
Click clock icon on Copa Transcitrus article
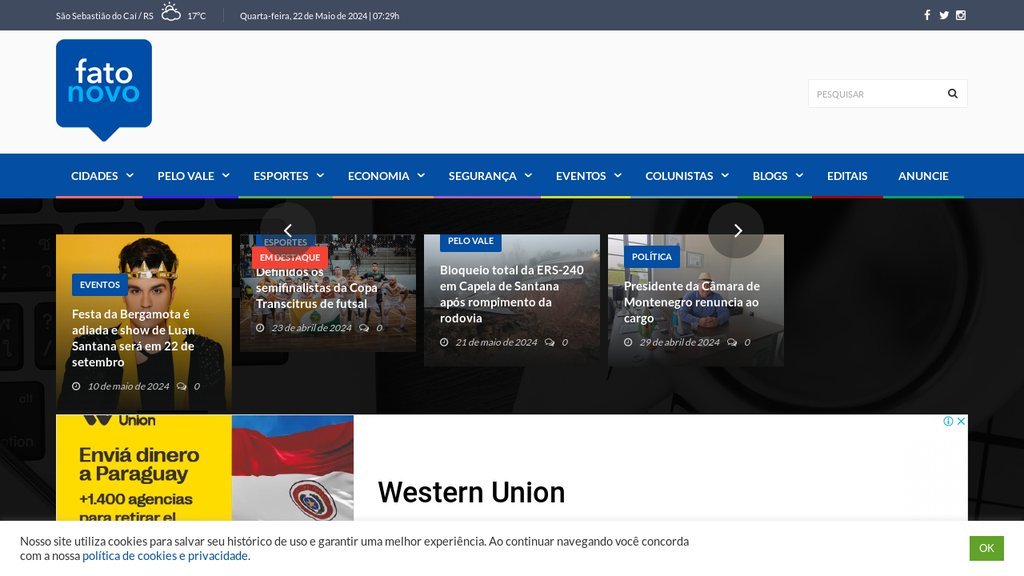click(260, 328)
